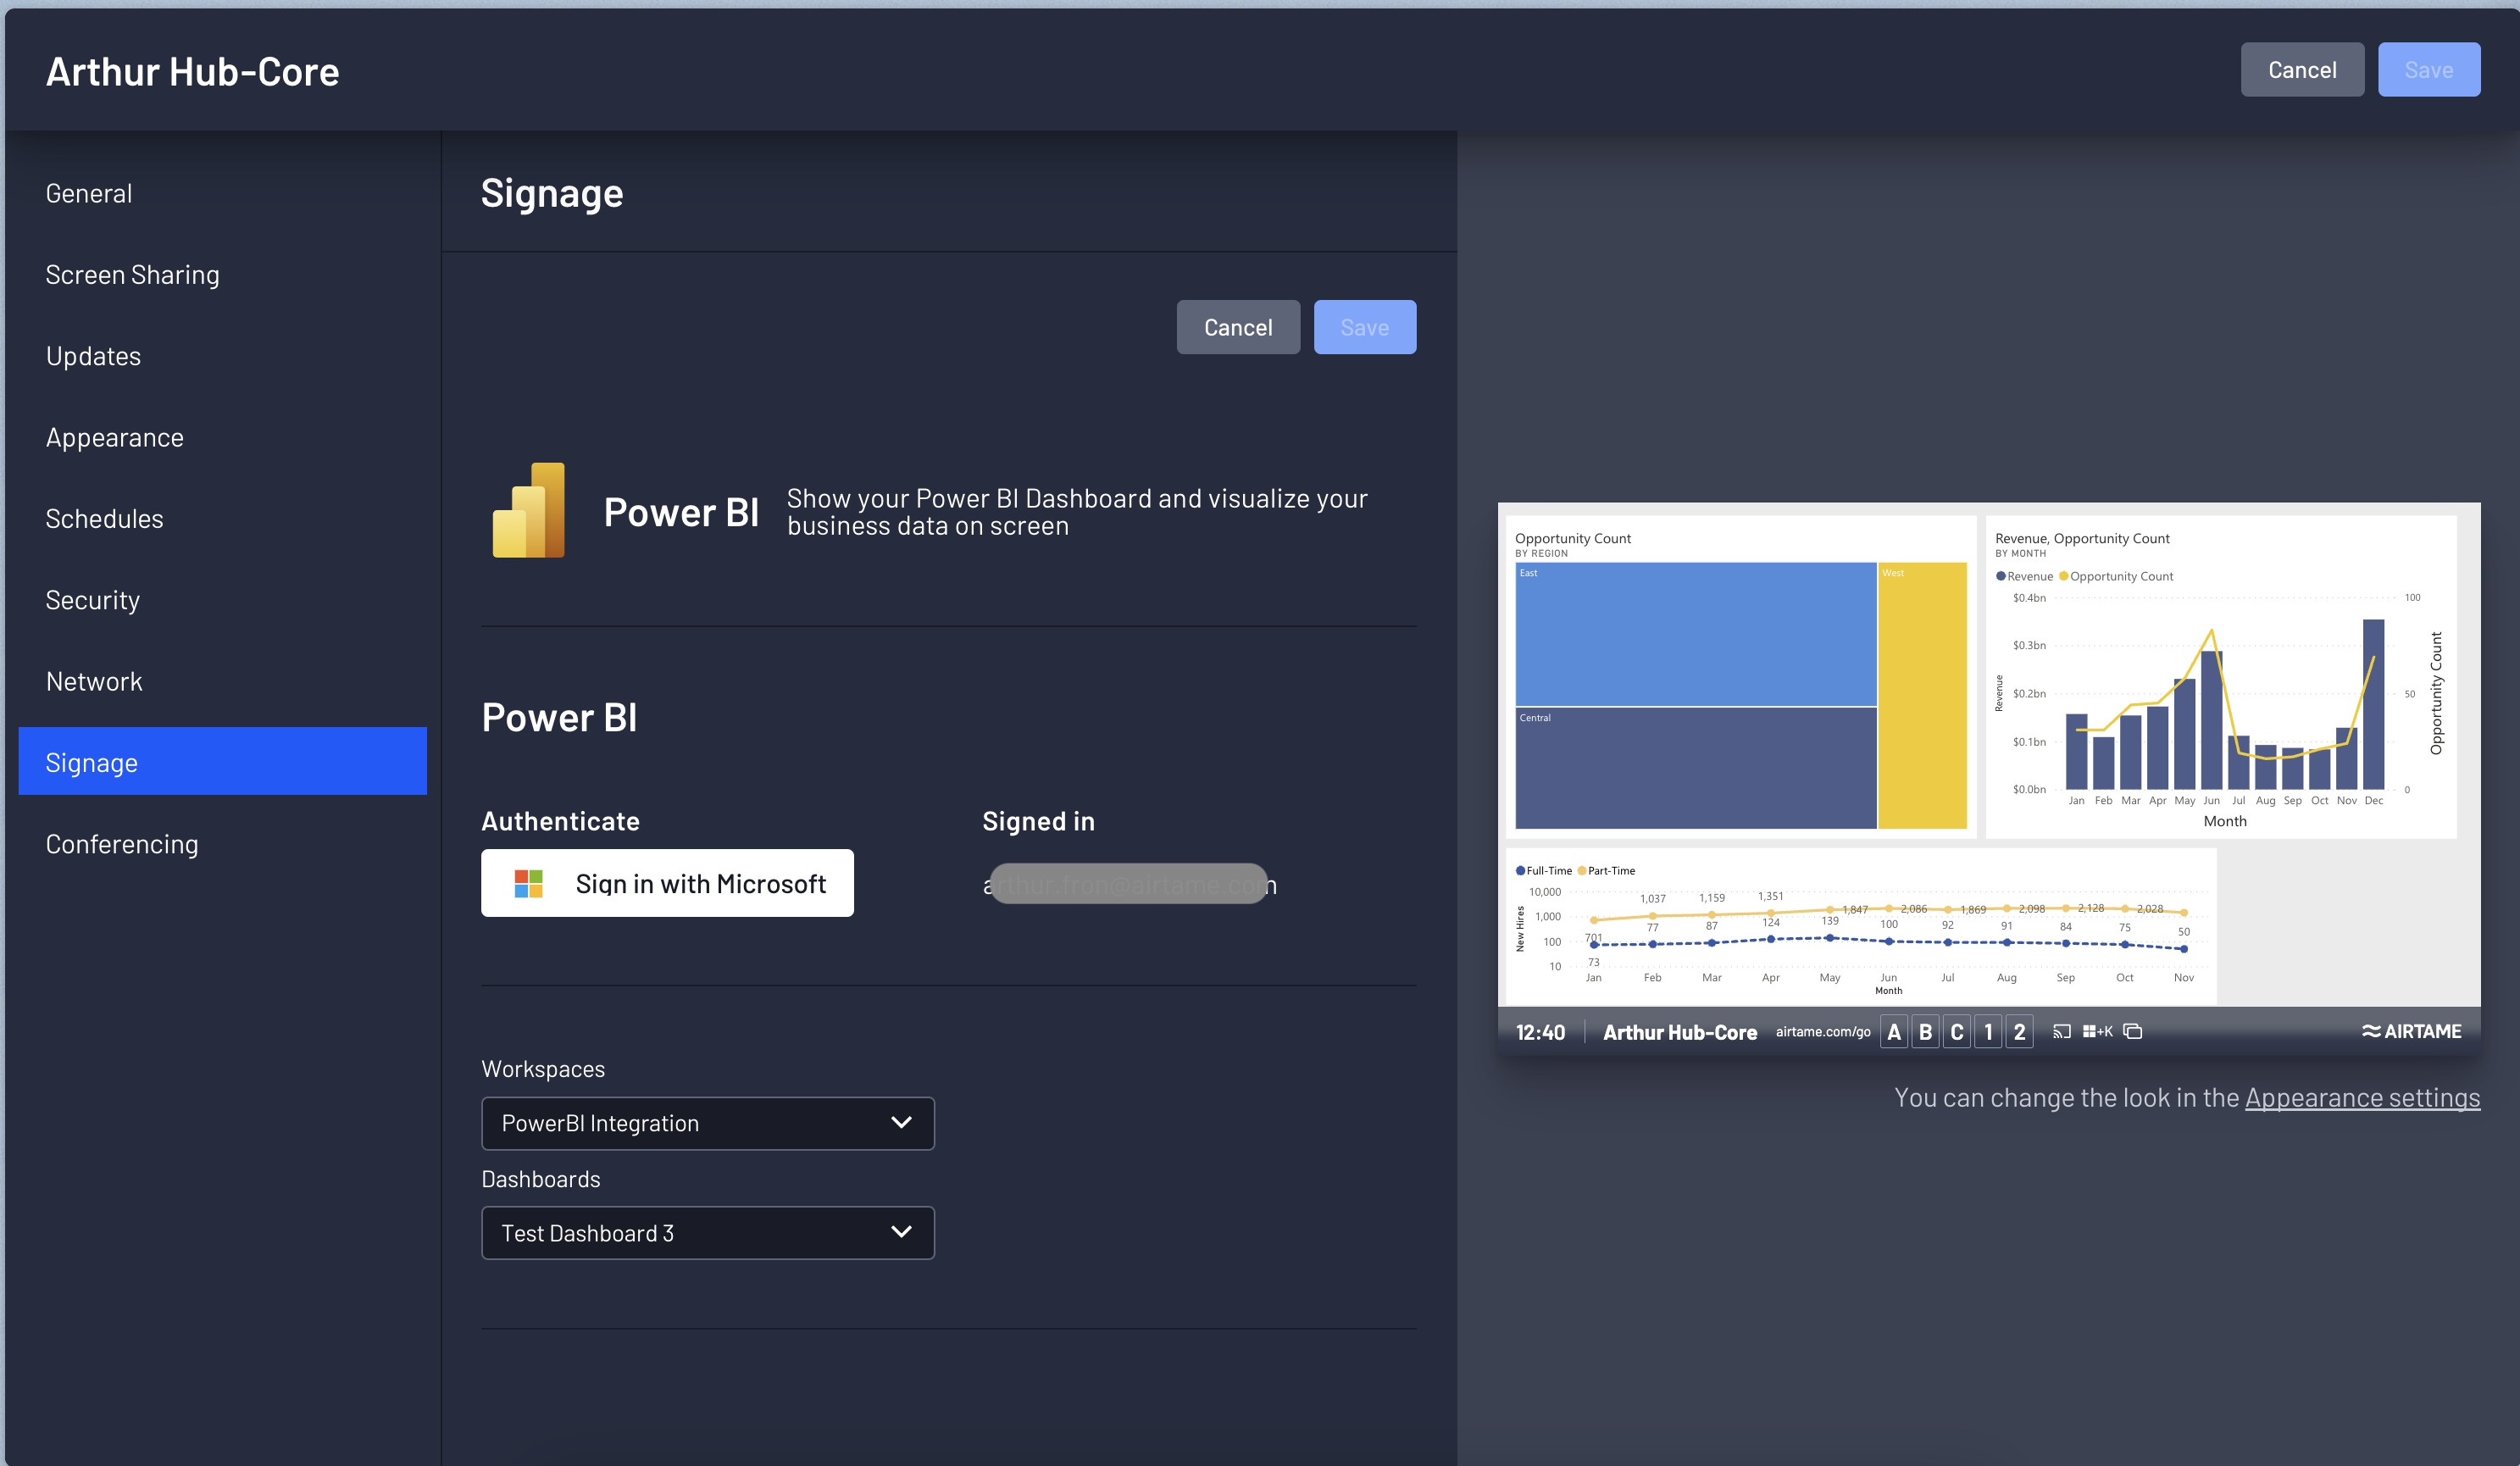Click the Arthur Hub-Core title heading

click(192, 71)
